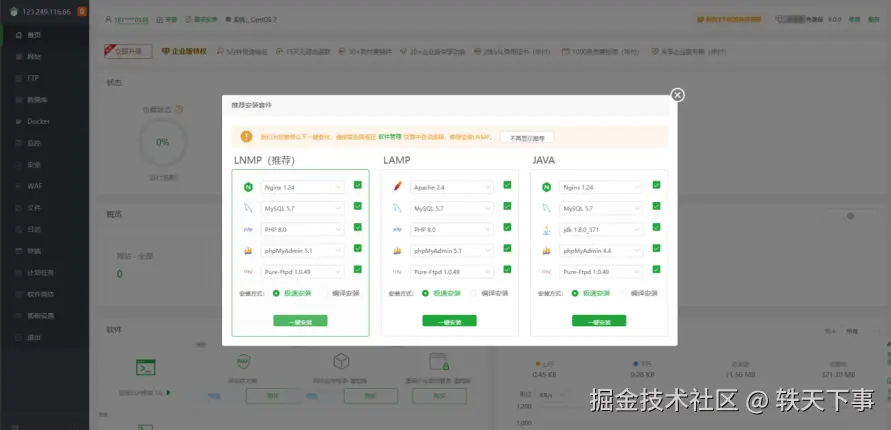Click the orange notification badge beside the server IP

82,11
